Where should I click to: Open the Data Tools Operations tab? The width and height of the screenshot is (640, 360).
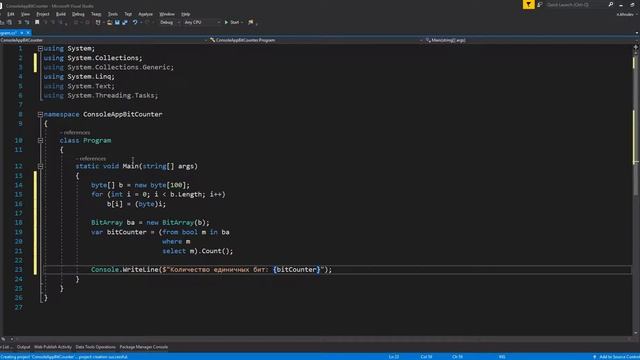click(96, 347)
